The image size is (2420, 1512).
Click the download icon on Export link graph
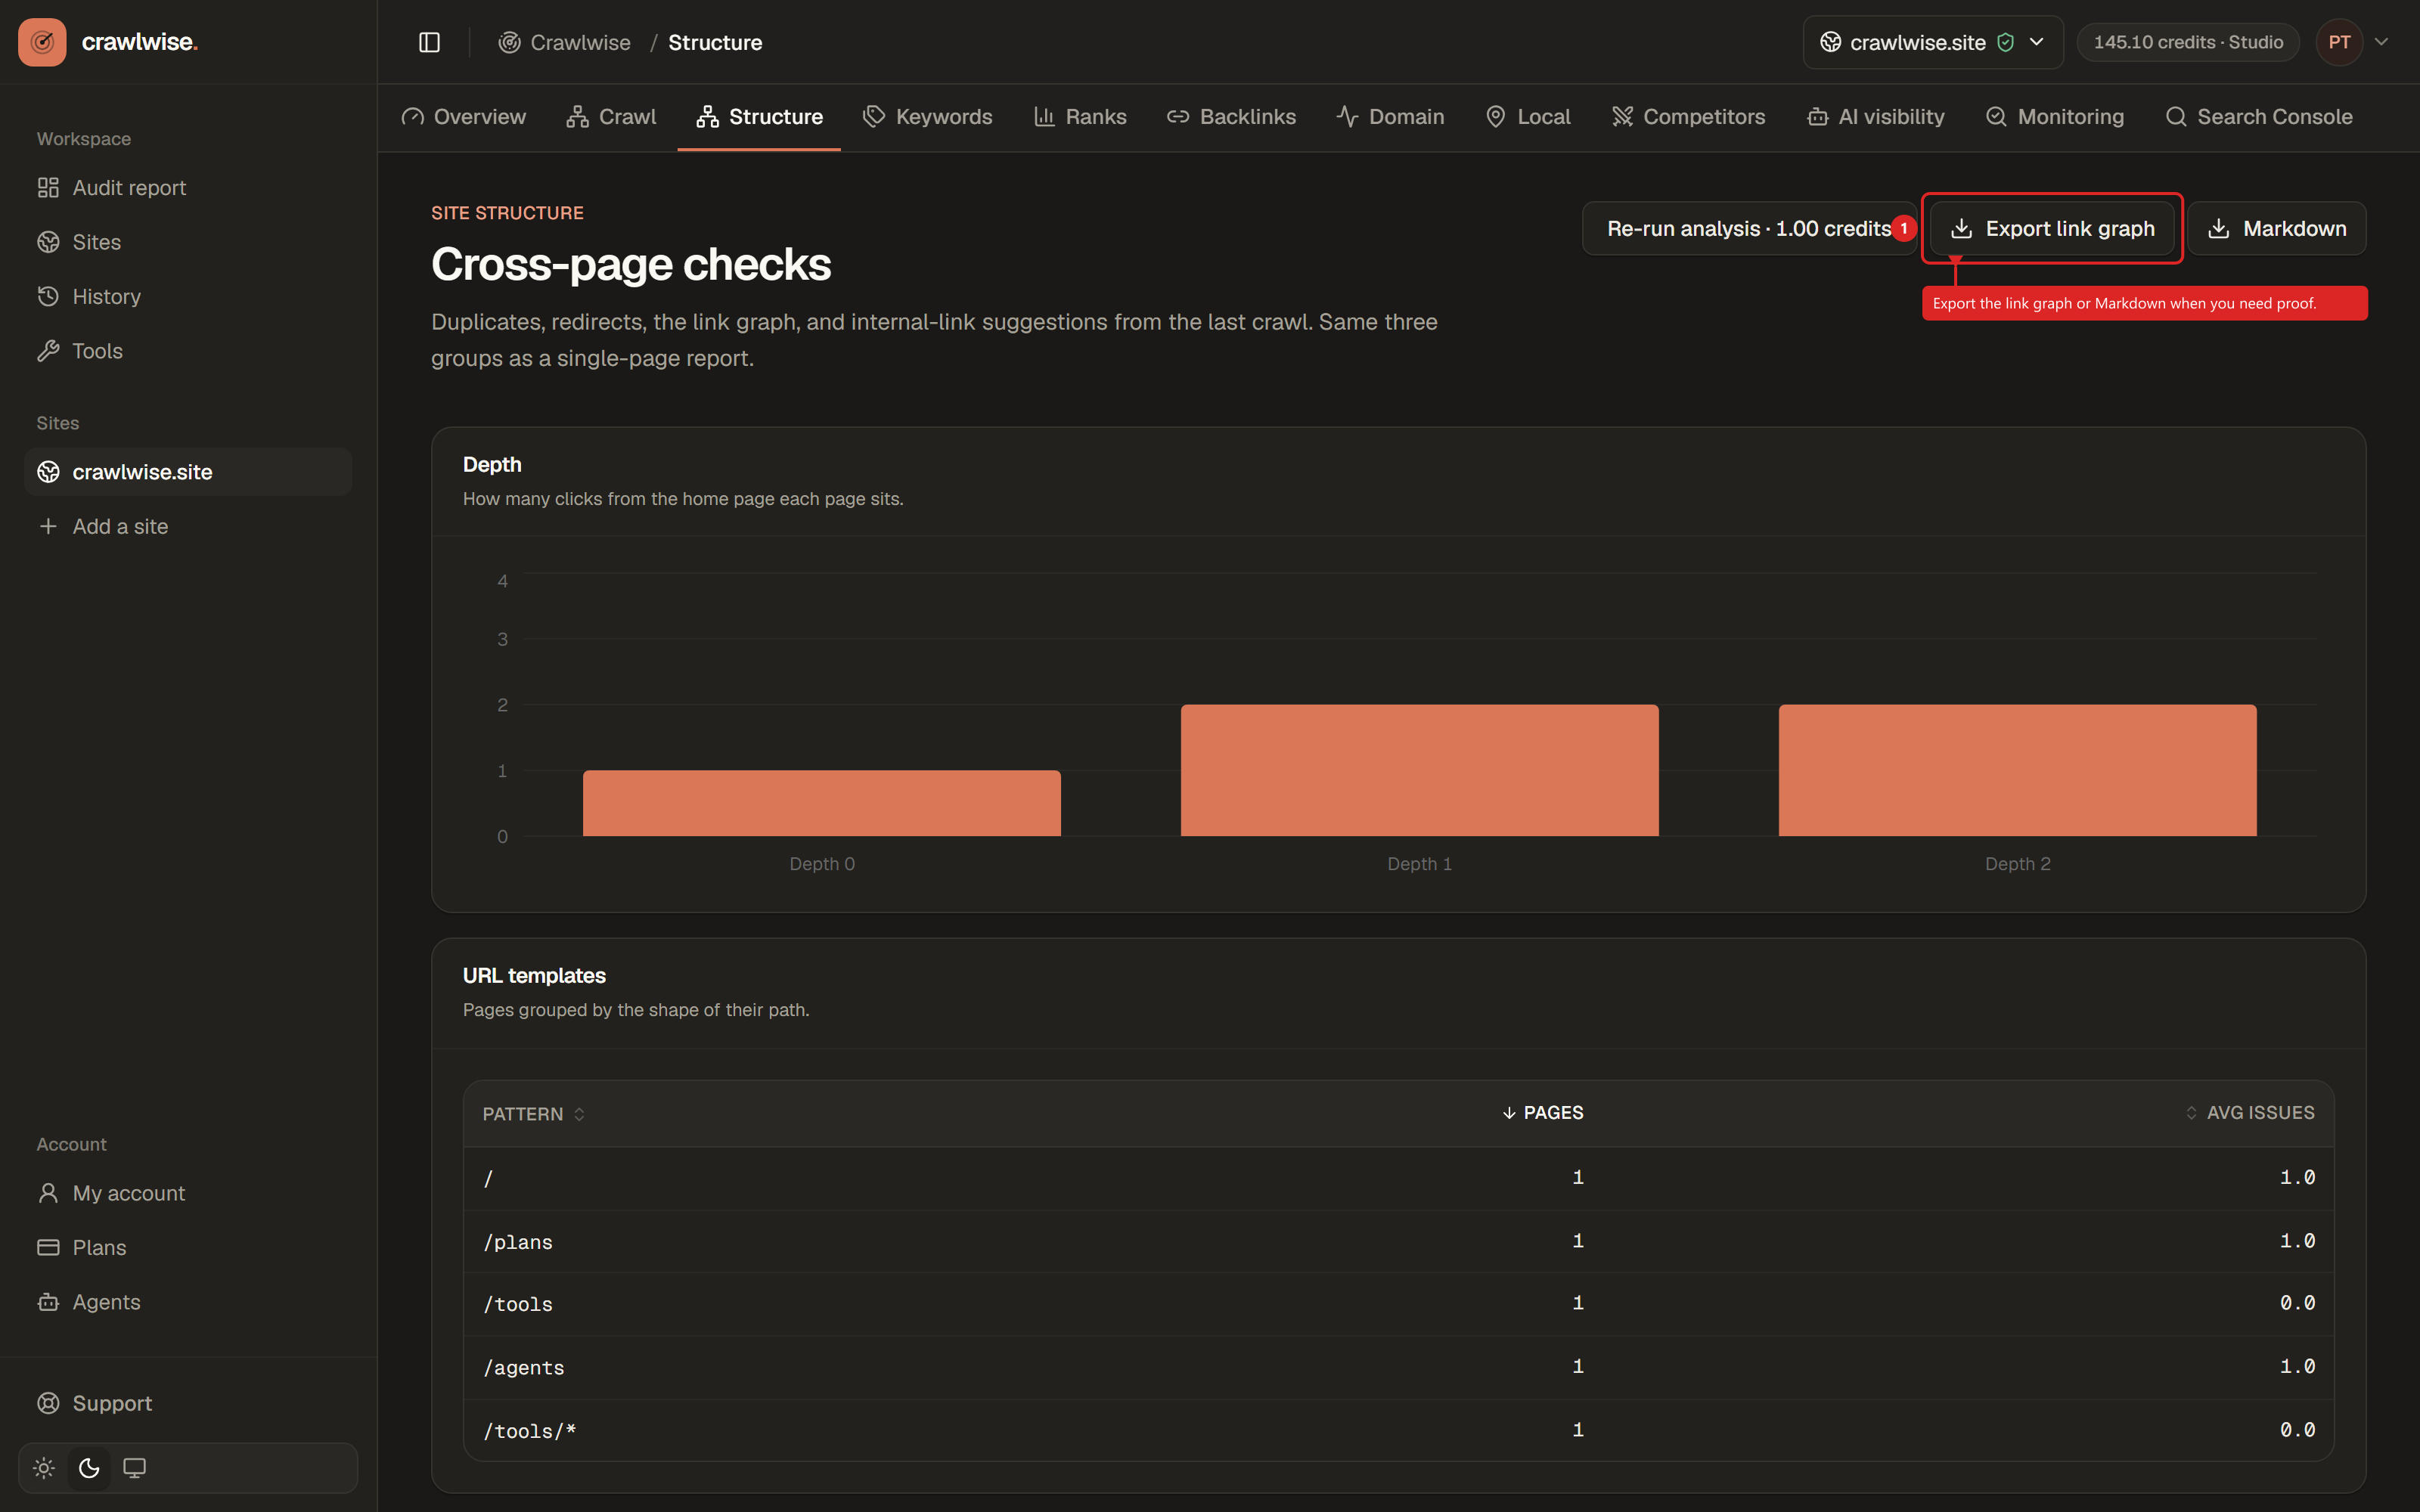tap(1961, 229)
